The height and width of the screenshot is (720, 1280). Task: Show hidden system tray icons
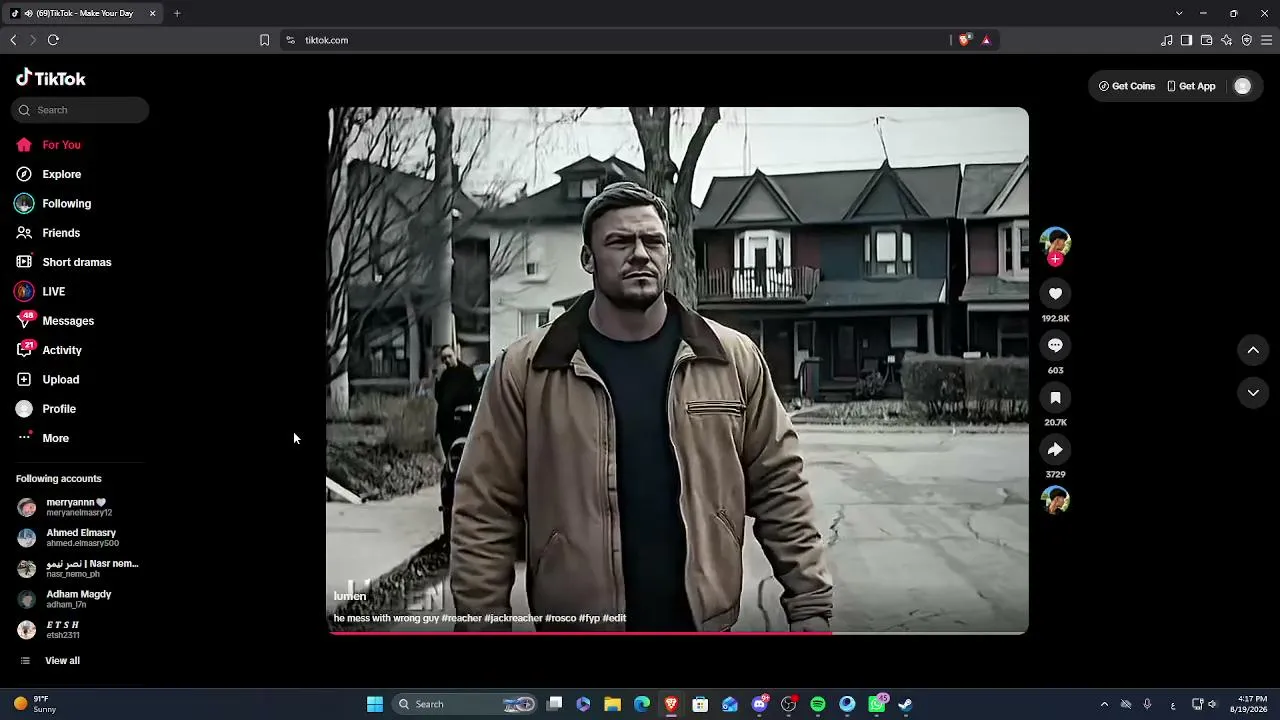click(1104, 704)
